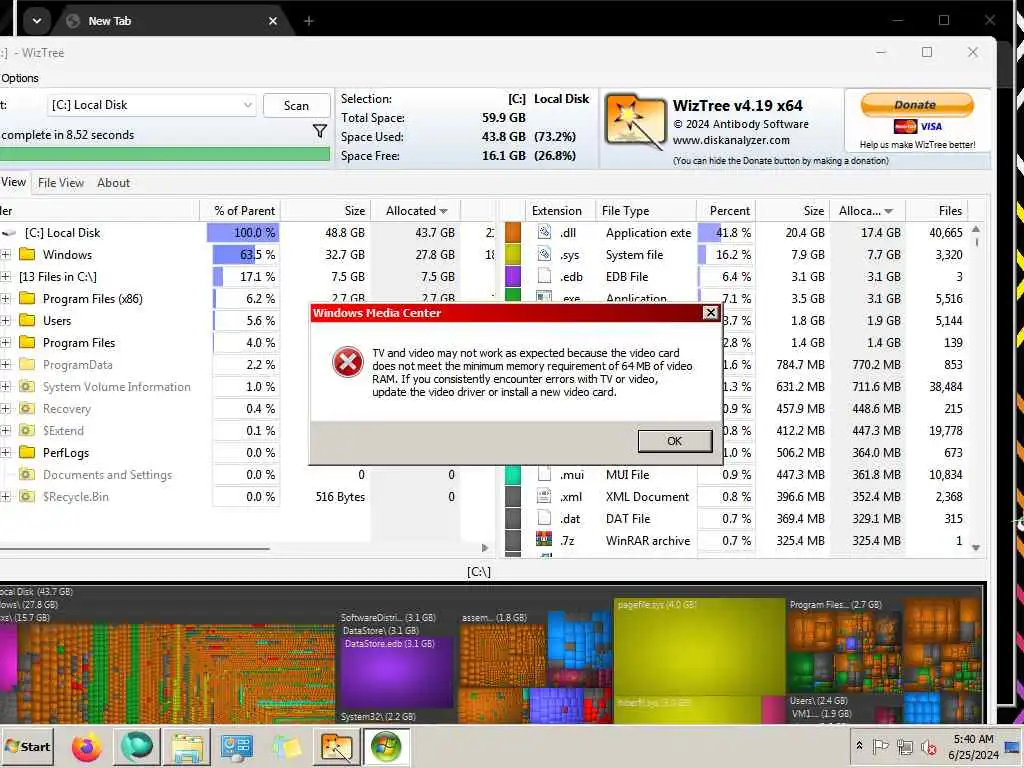Click the WizTree taskbar icon

coord(336,747)
